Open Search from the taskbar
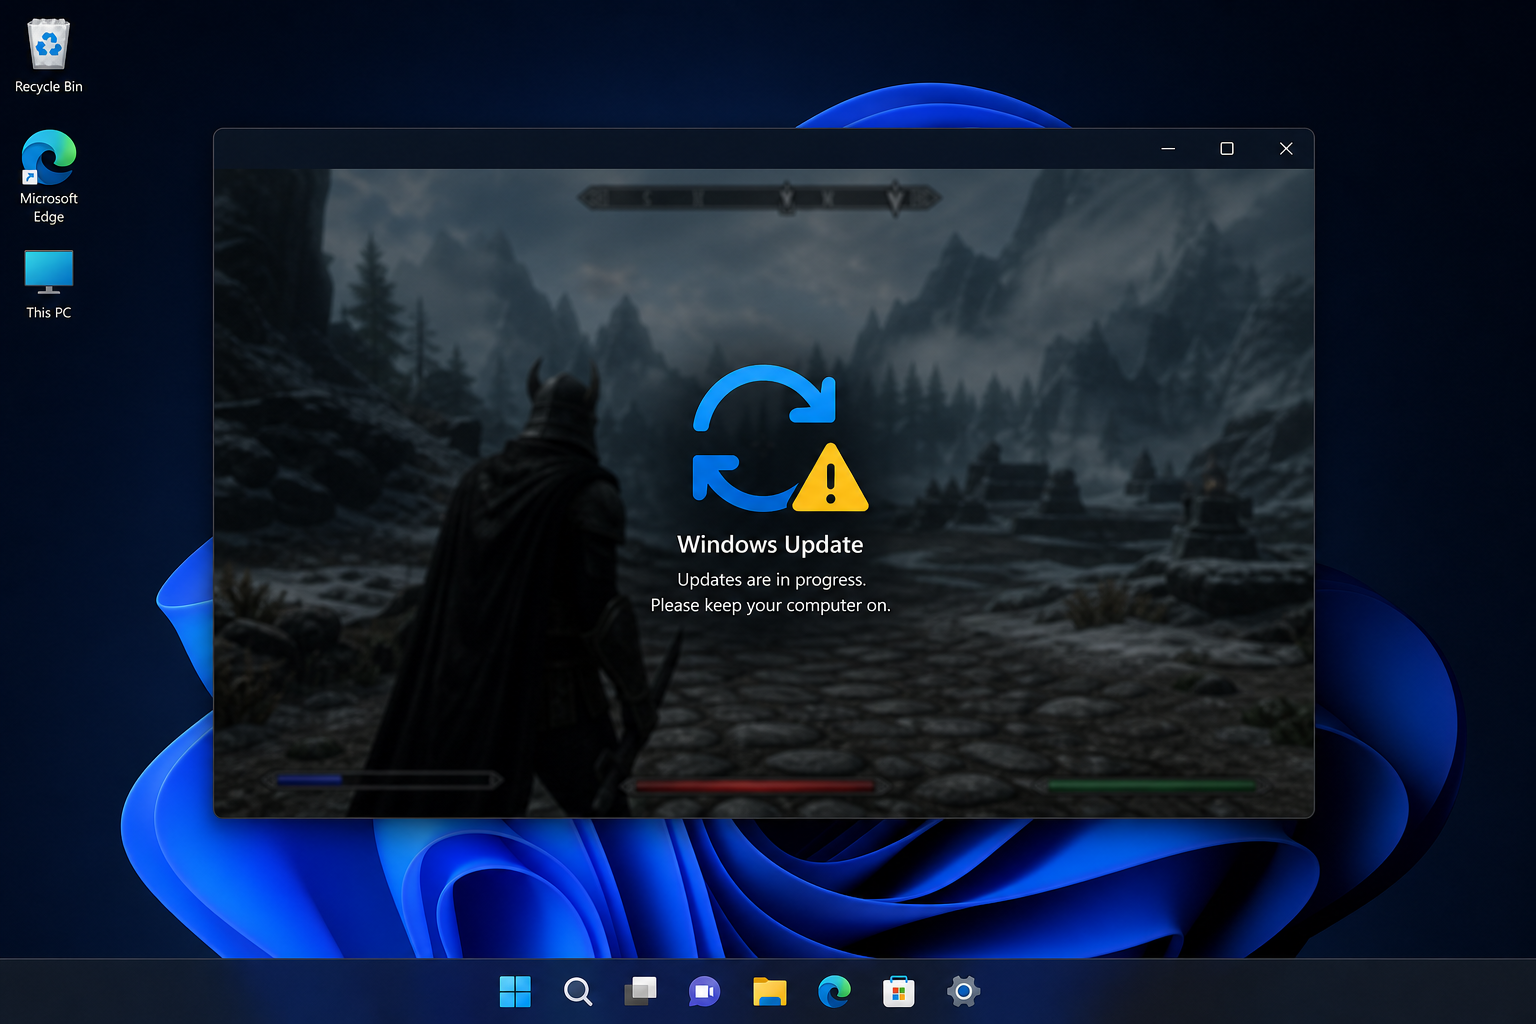The height and width of the screenshot is (1024, 1536). [x=578, y=991]
